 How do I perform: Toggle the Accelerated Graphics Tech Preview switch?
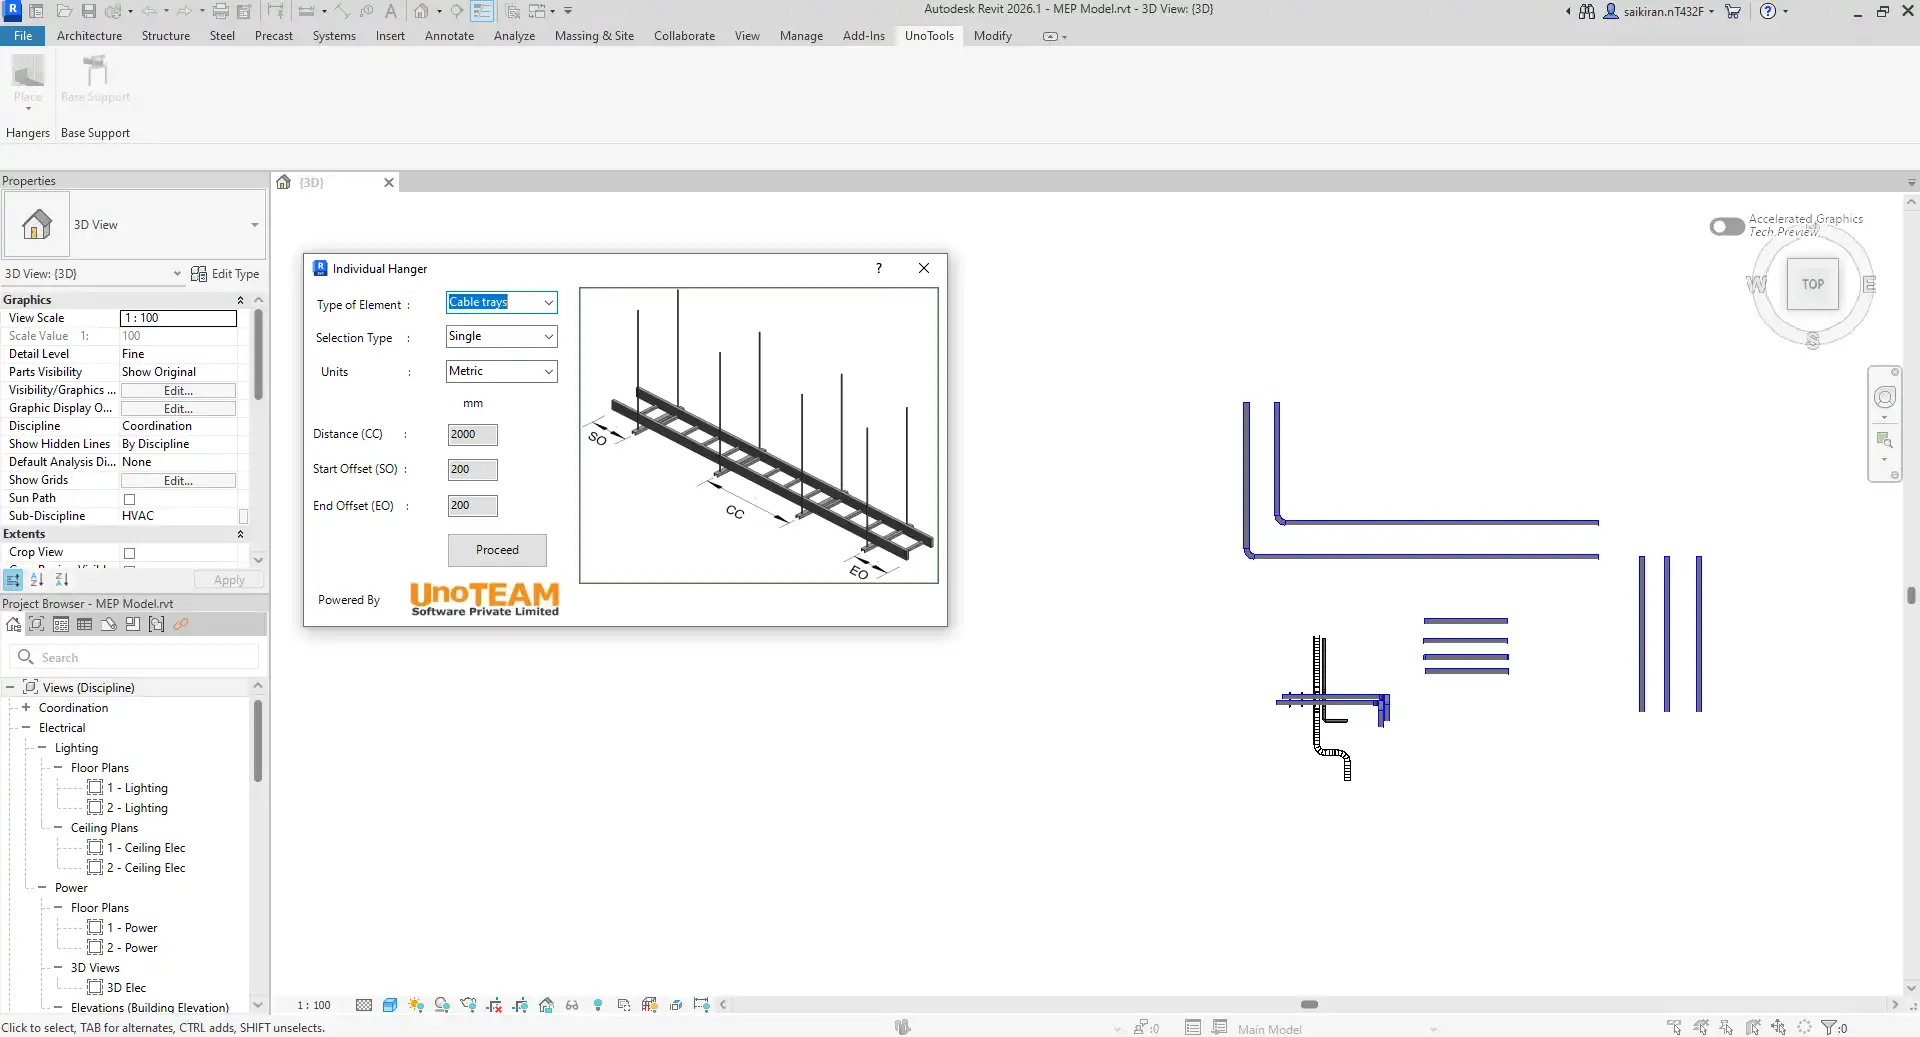[1727, 227]
